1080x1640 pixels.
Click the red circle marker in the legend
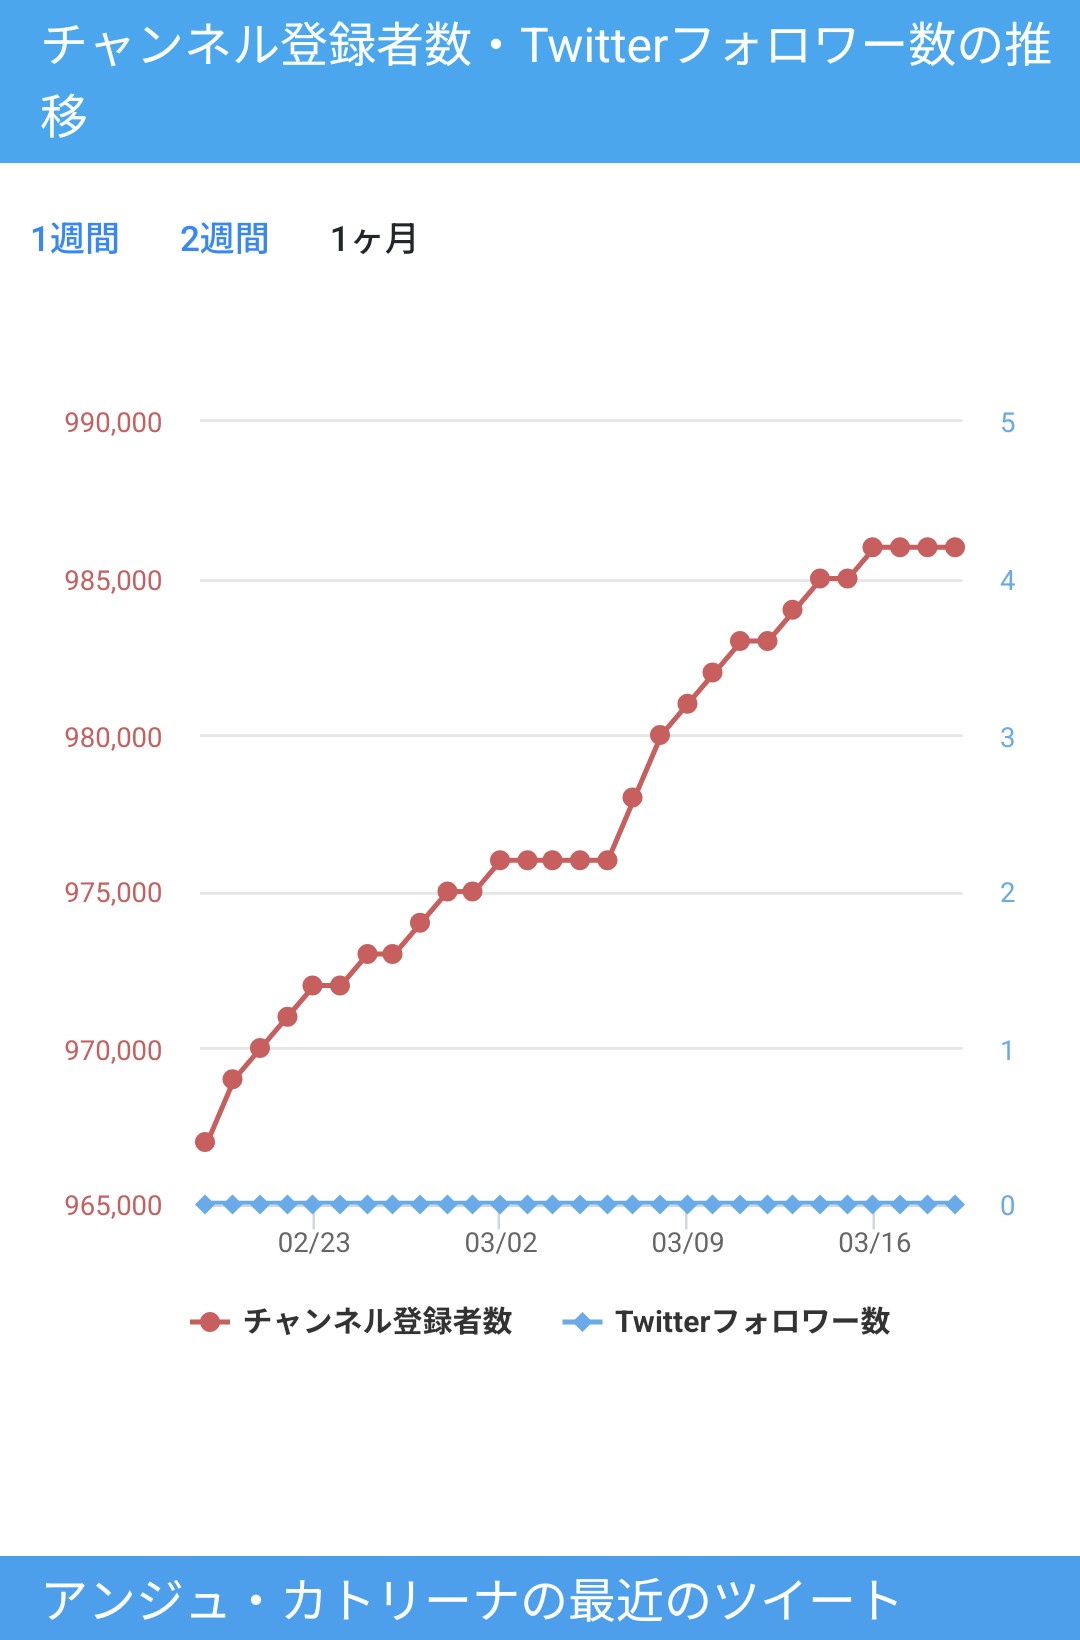click(210, 1322)
